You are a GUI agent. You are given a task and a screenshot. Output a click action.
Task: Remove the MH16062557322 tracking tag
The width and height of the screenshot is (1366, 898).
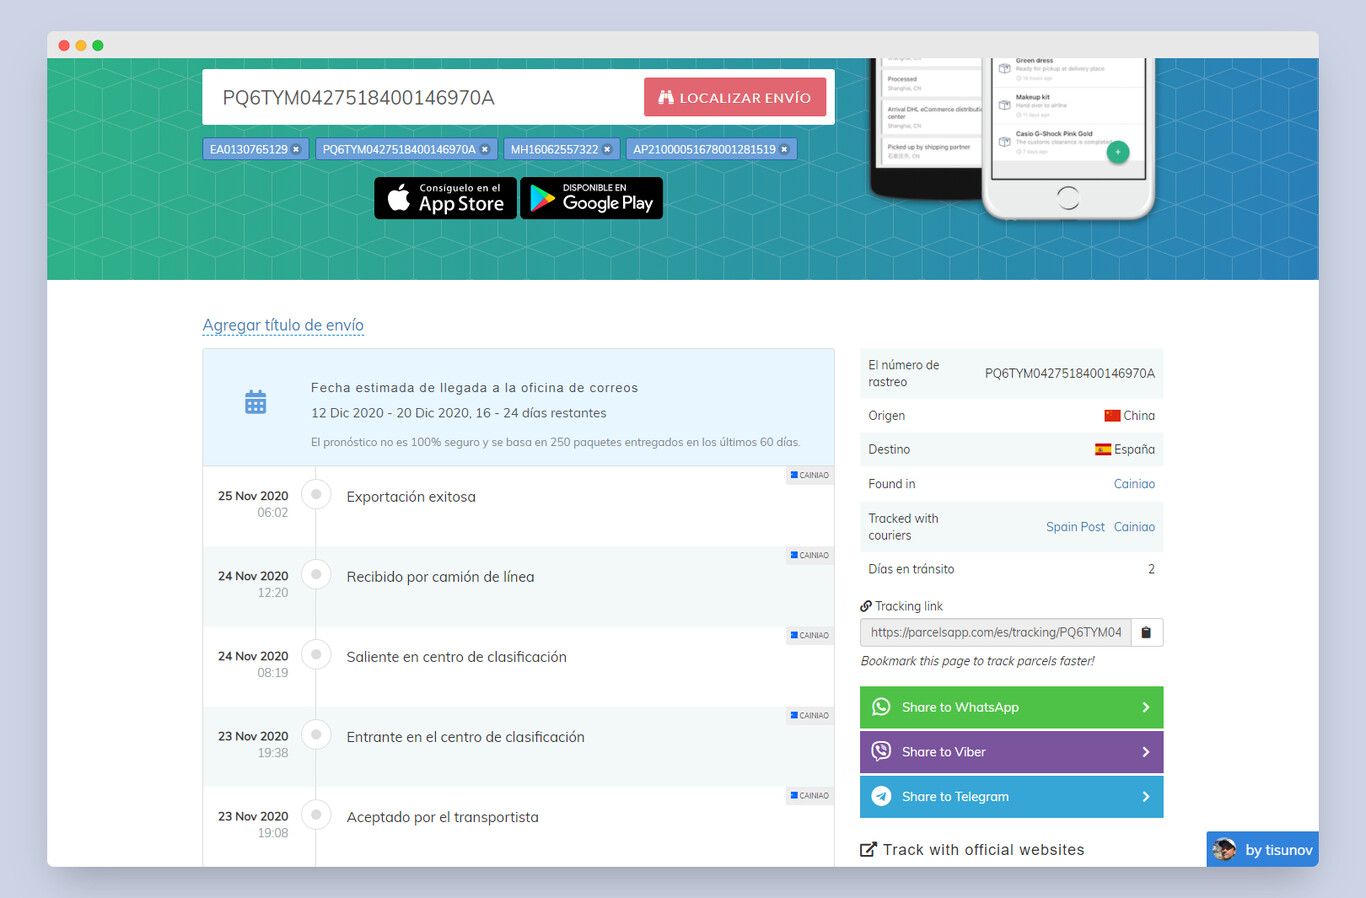click(607, 150)
